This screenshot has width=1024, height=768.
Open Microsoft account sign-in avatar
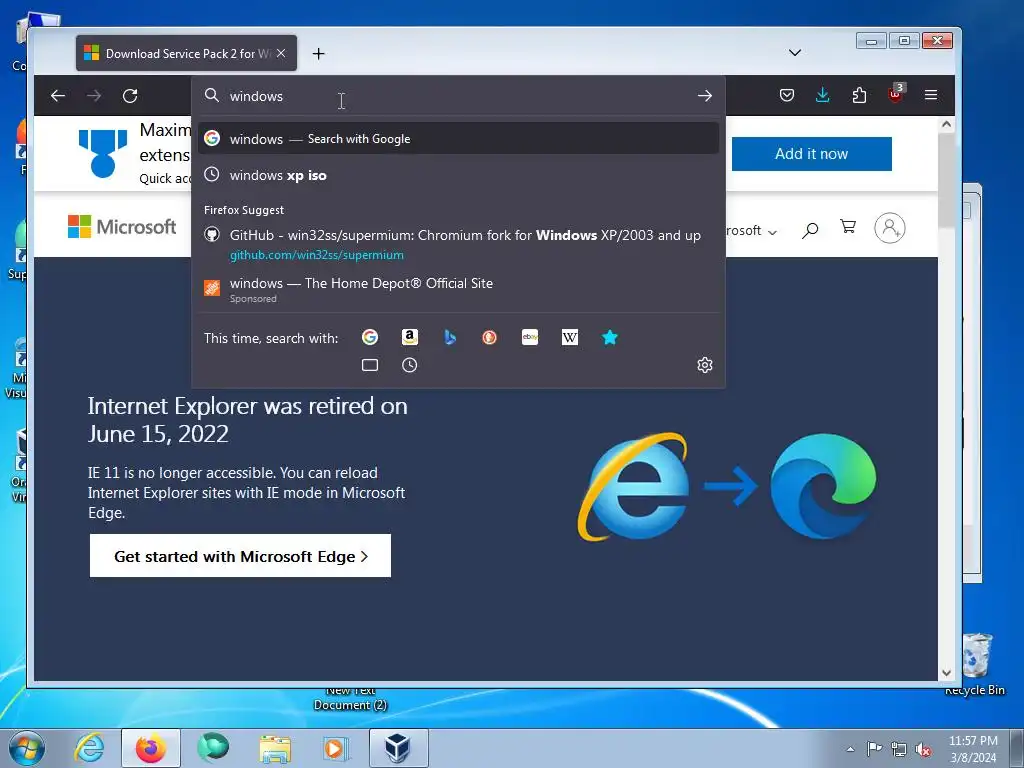[x=889, y=228]
